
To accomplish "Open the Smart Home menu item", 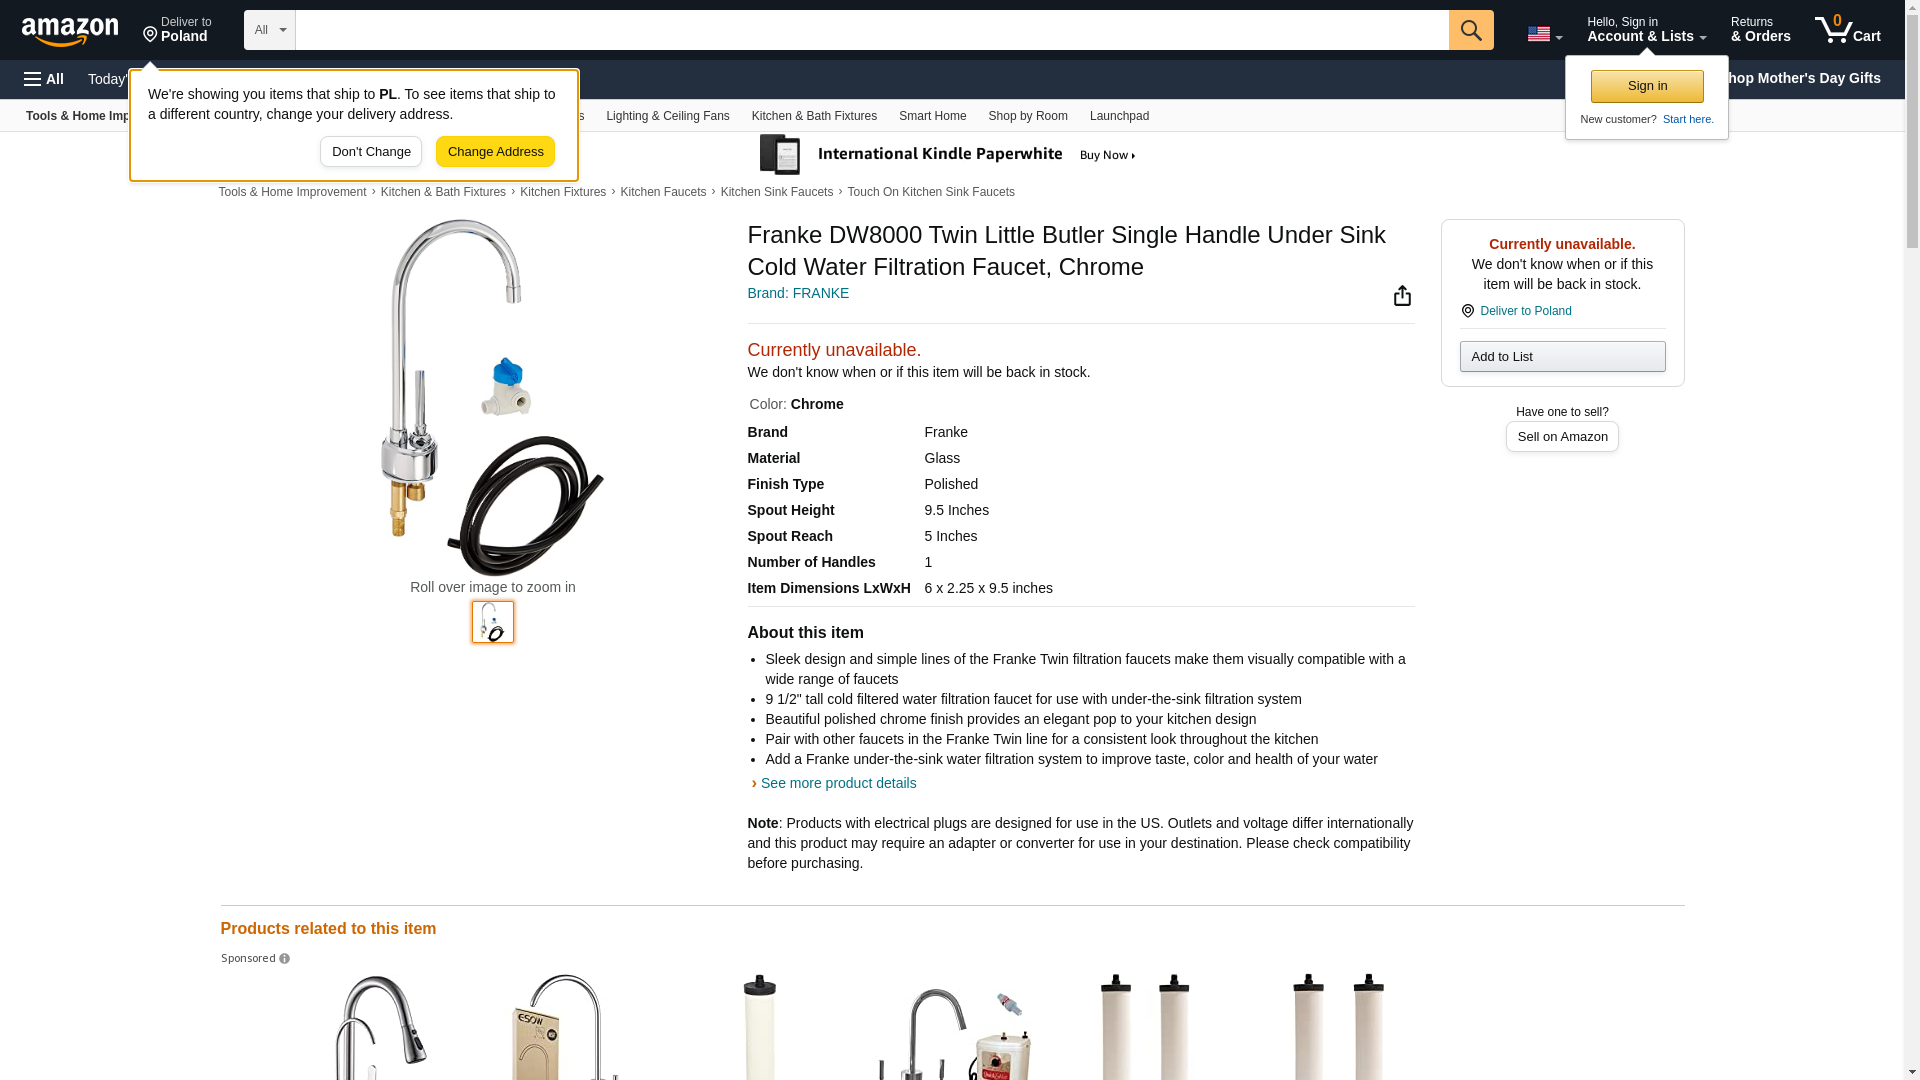I will pos(932,116).
